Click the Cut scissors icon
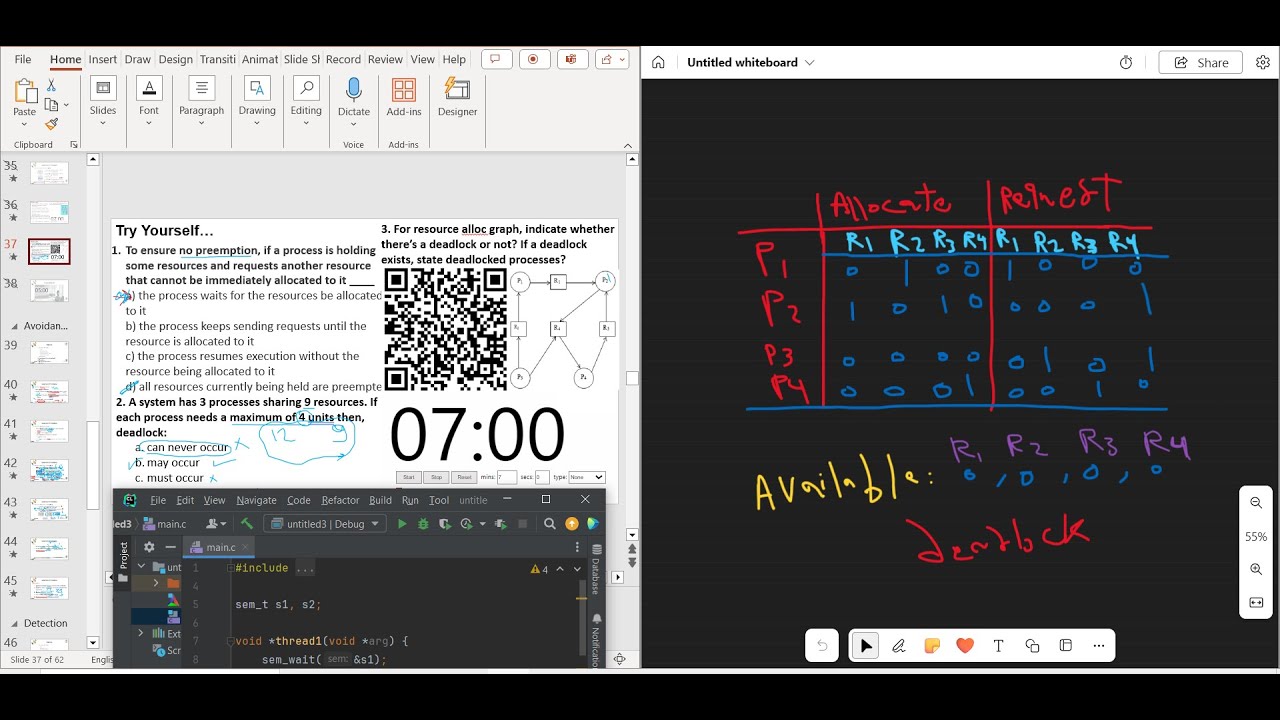 51,86
